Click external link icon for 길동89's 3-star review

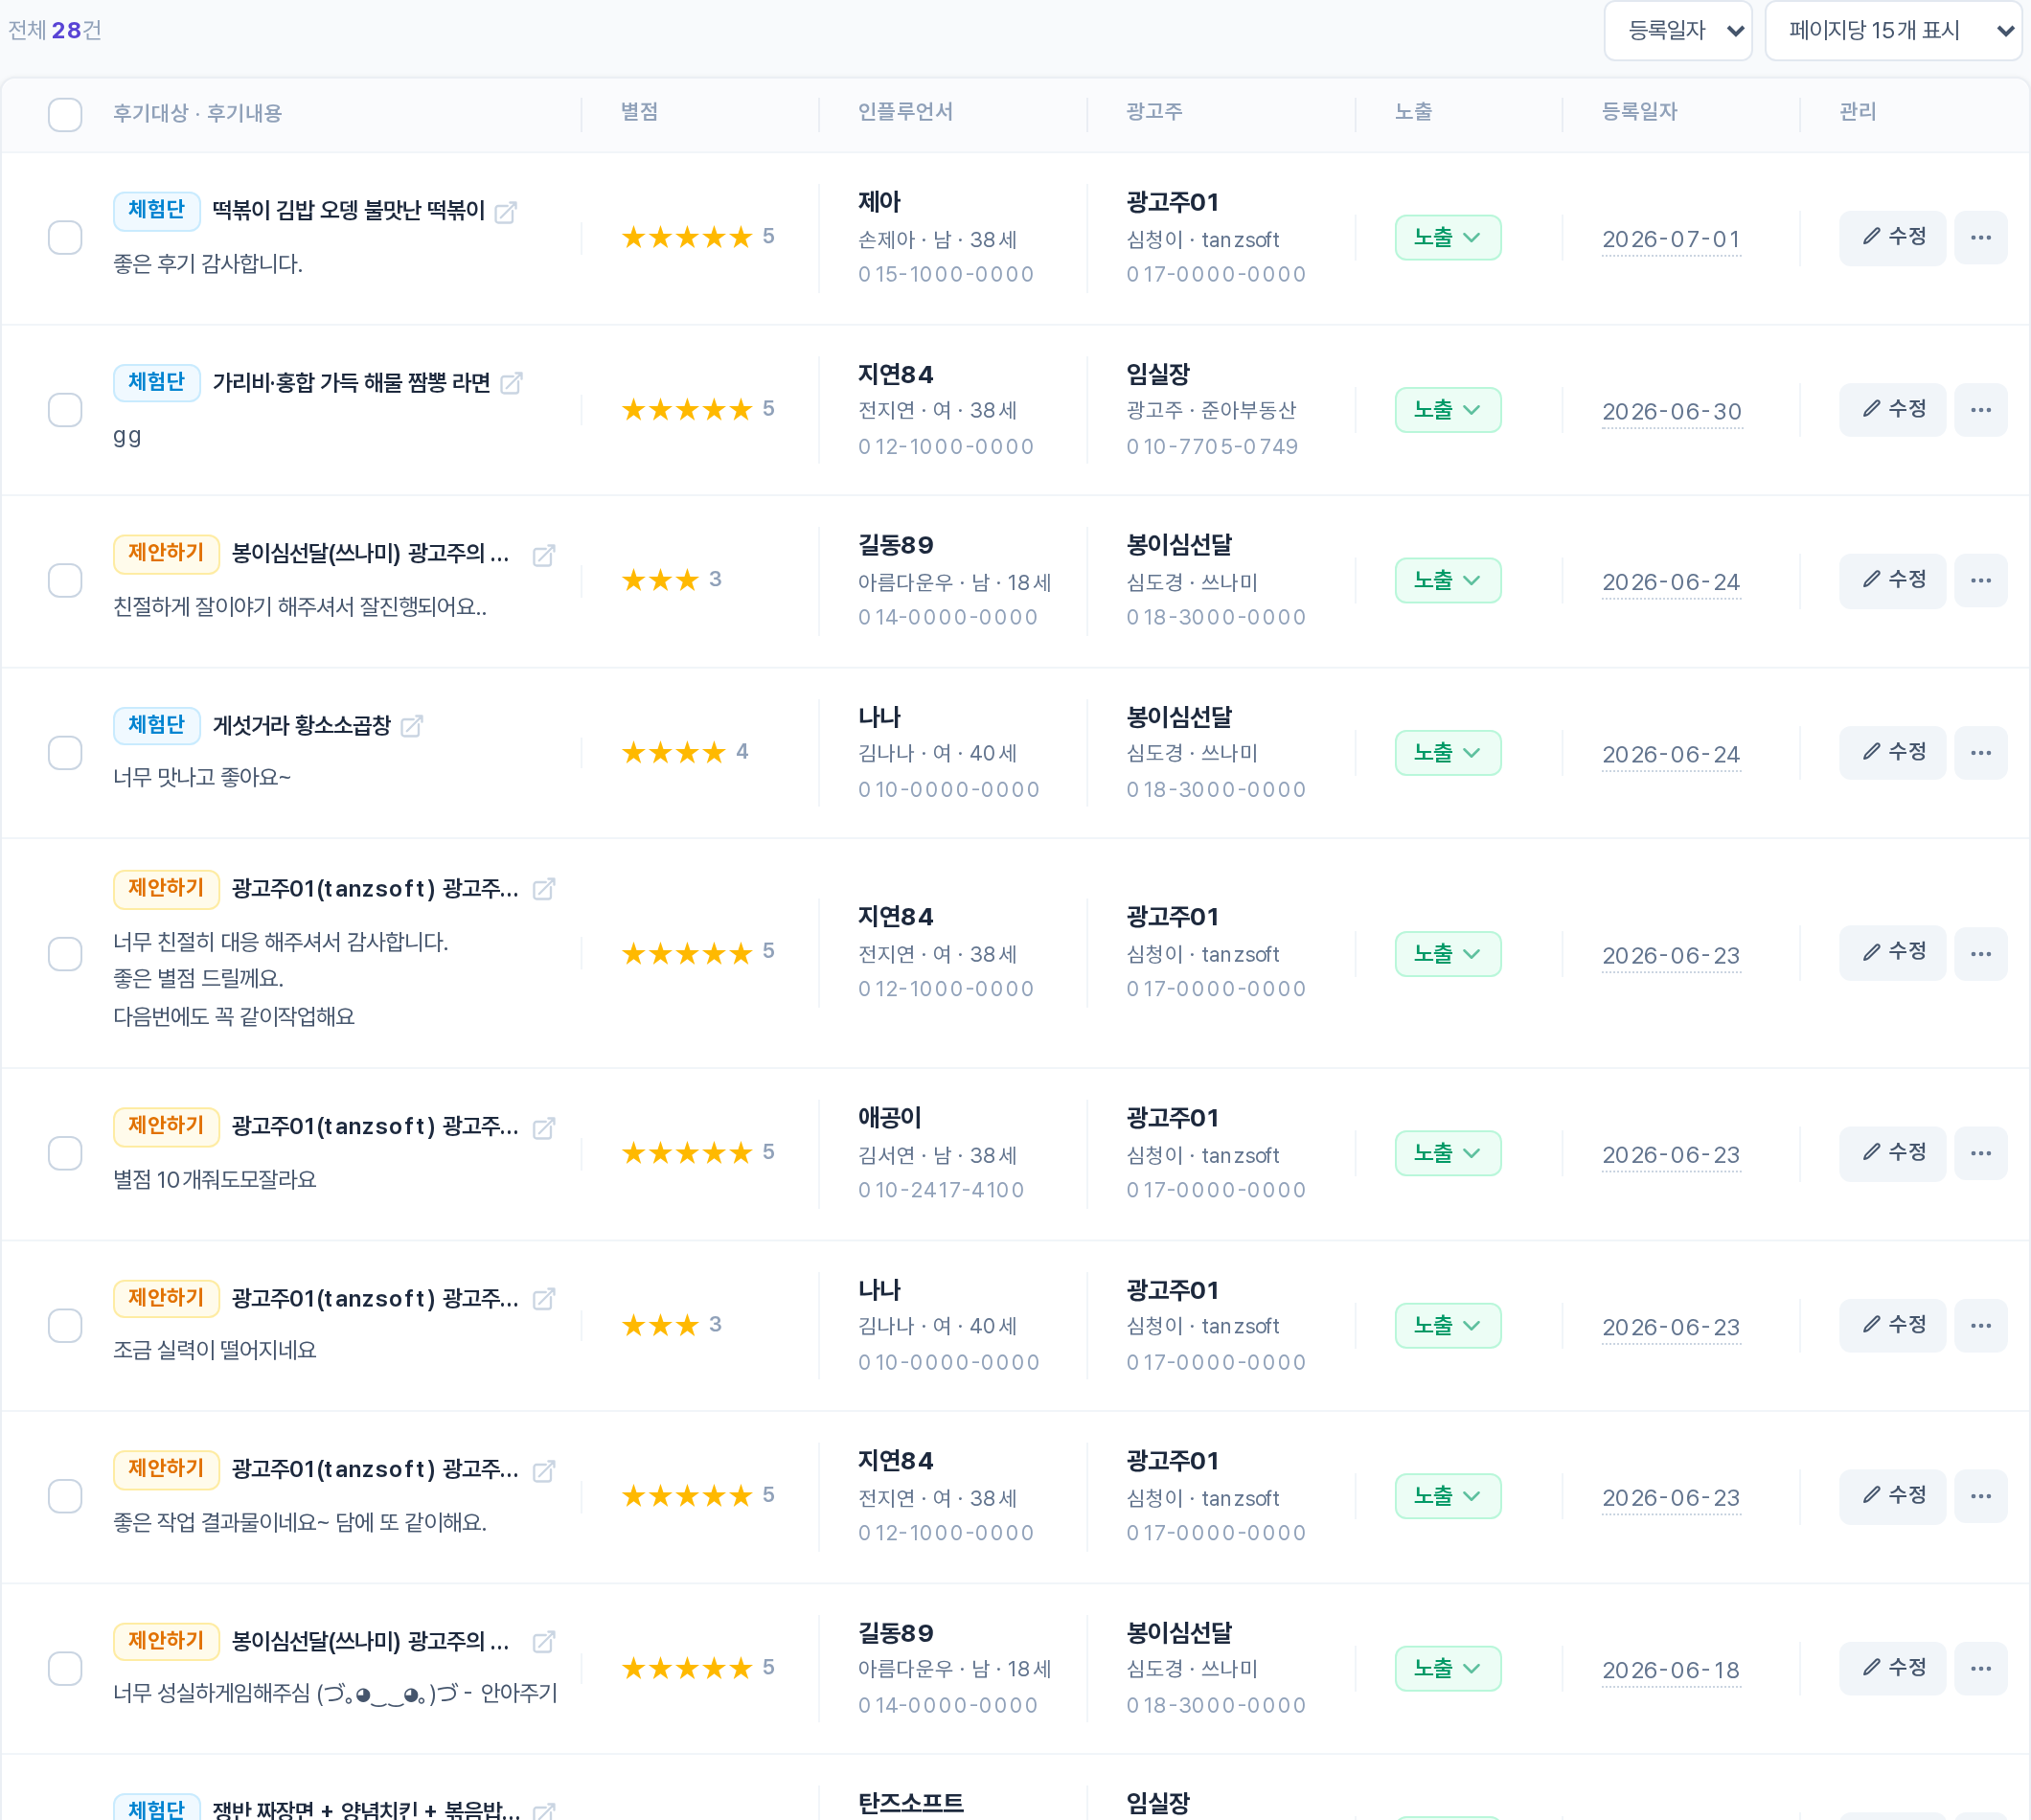point(544,556)
